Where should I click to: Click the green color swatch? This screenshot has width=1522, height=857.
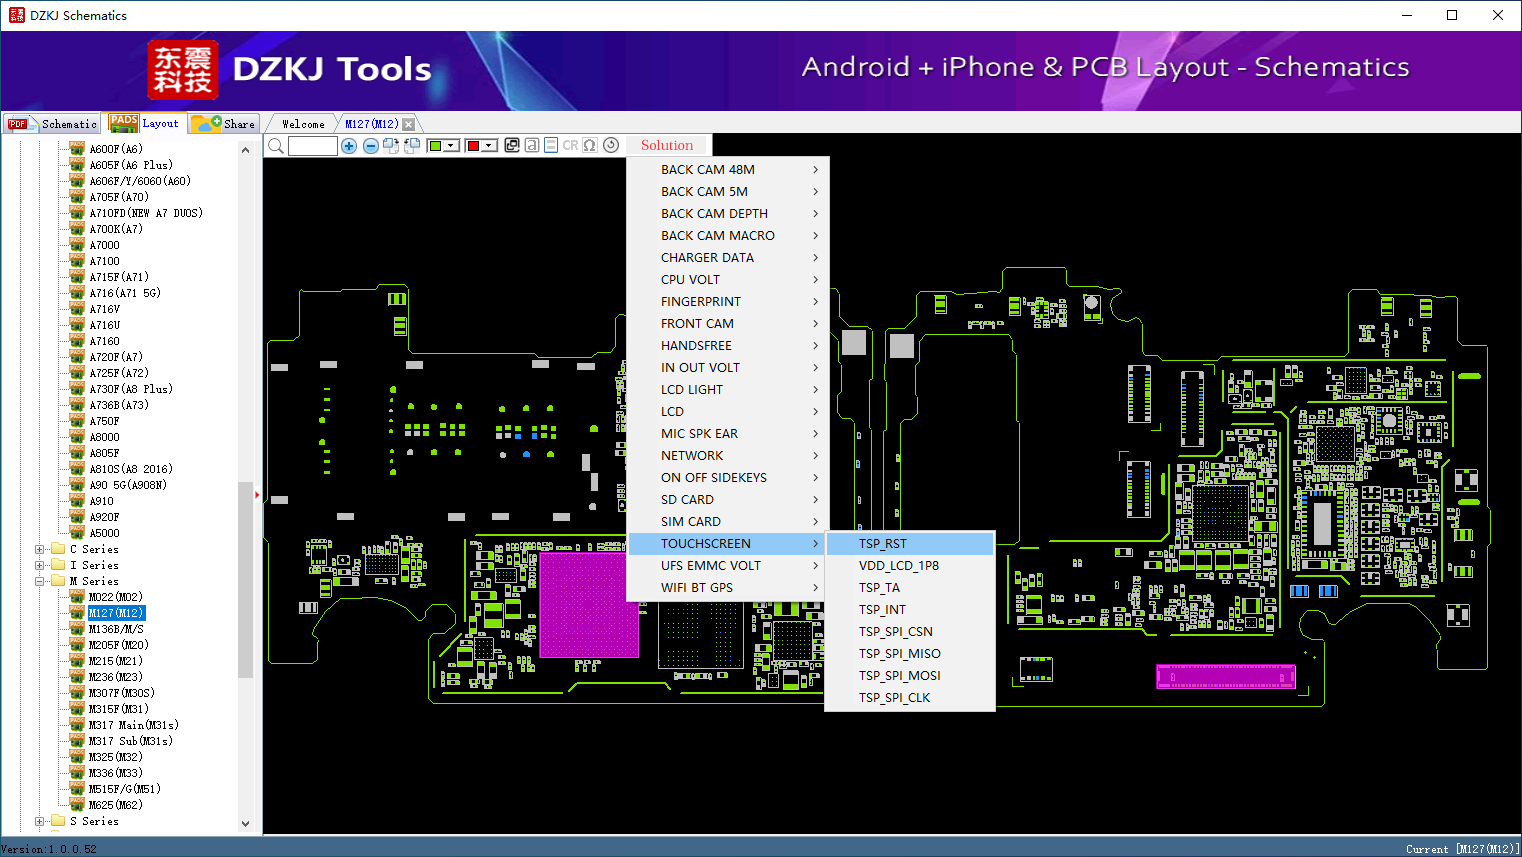pos(436,146)
